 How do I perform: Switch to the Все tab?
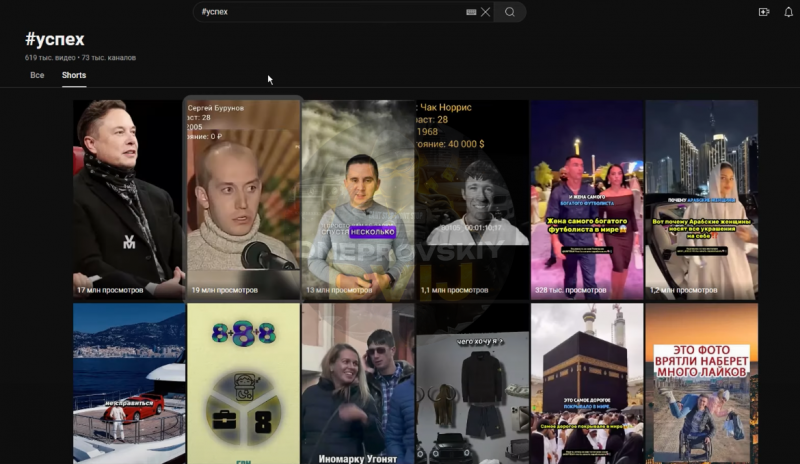click(37, 75)
